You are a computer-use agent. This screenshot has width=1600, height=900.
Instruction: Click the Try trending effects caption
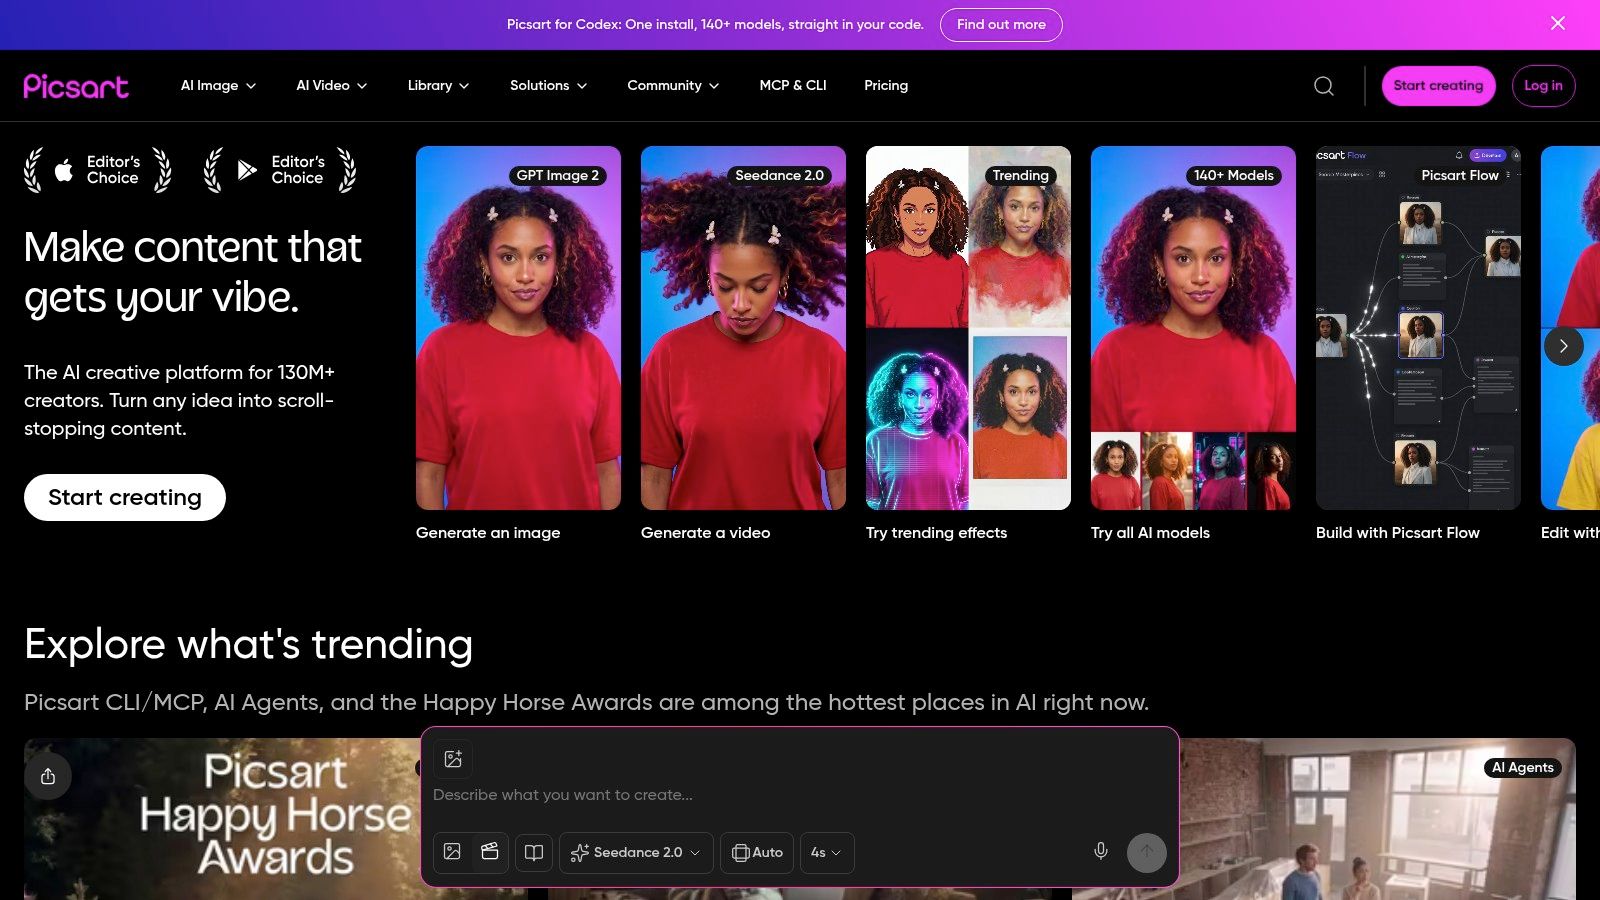point(937,533)
